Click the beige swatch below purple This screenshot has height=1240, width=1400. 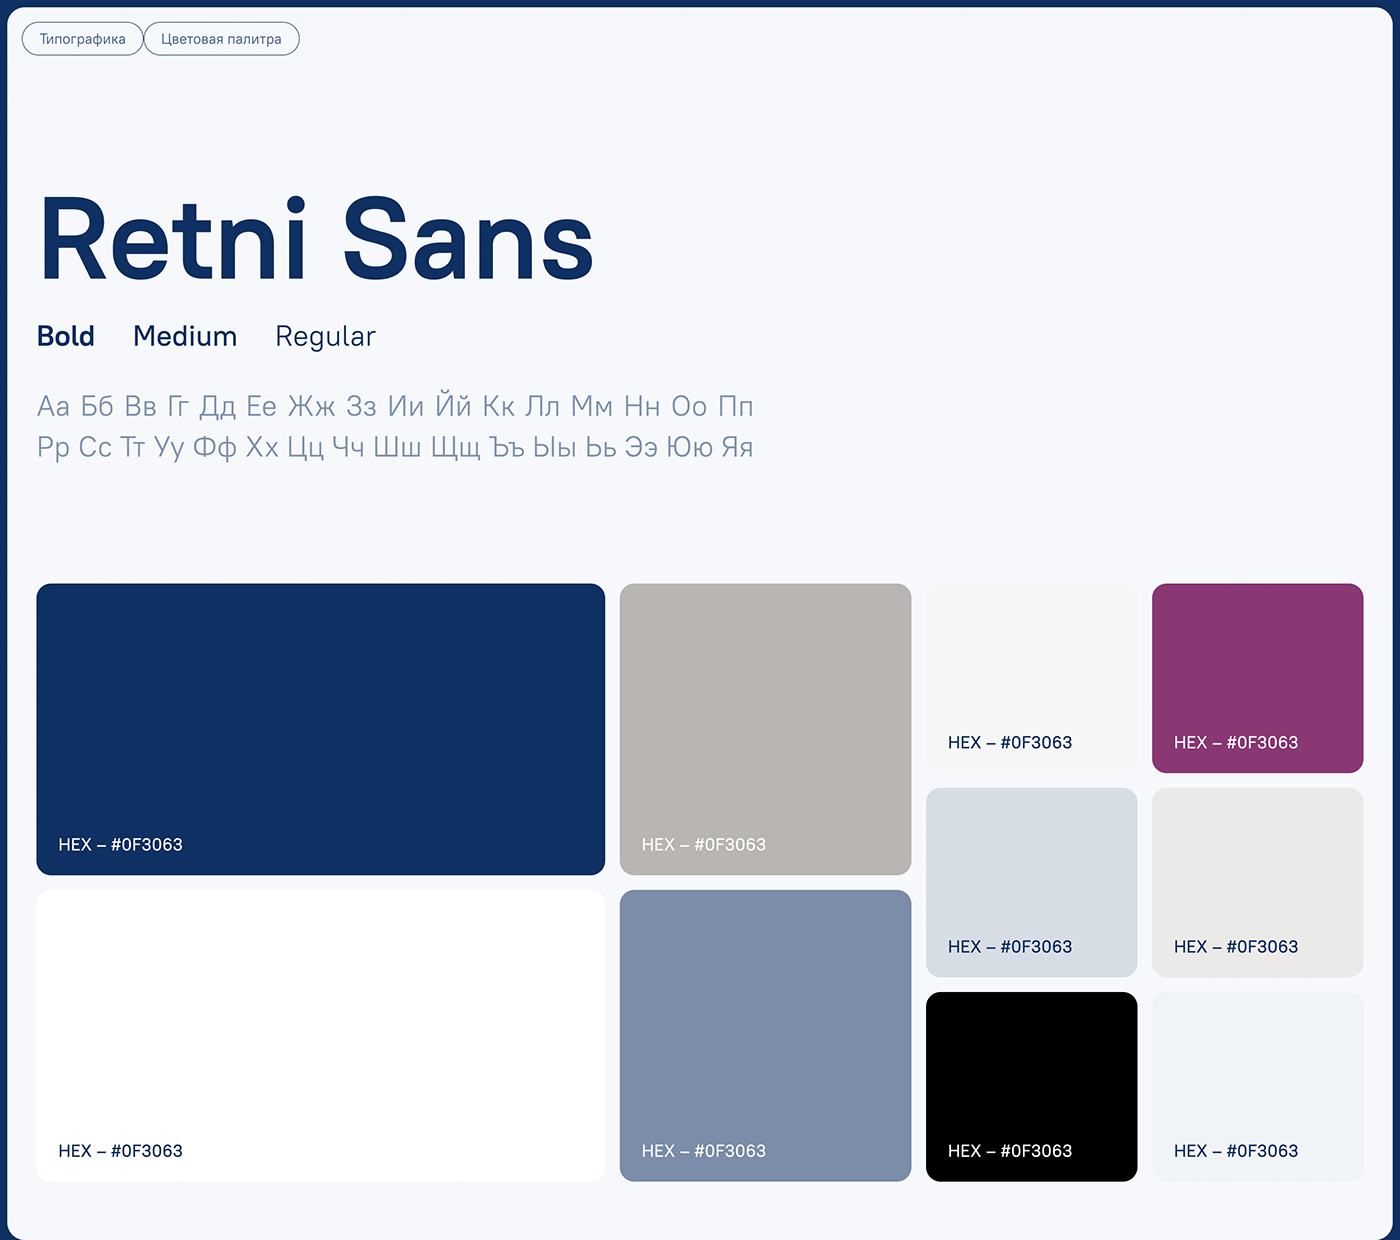click(1258, 882)
